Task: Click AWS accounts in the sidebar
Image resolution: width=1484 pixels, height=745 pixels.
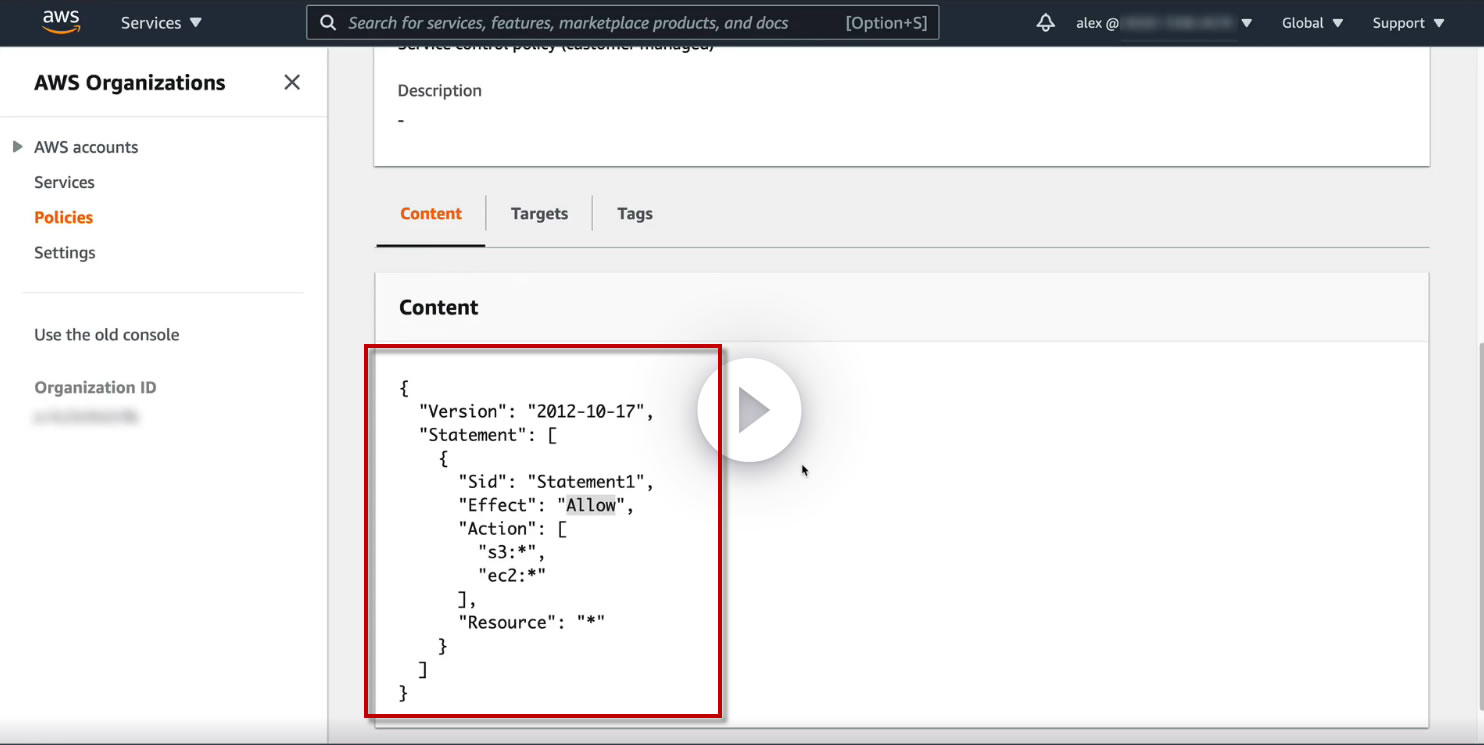Action: coord(86,147)
